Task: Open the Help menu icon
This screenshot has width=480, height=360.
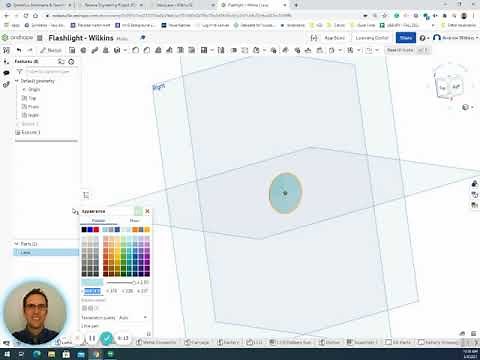Action: (423, 38)
